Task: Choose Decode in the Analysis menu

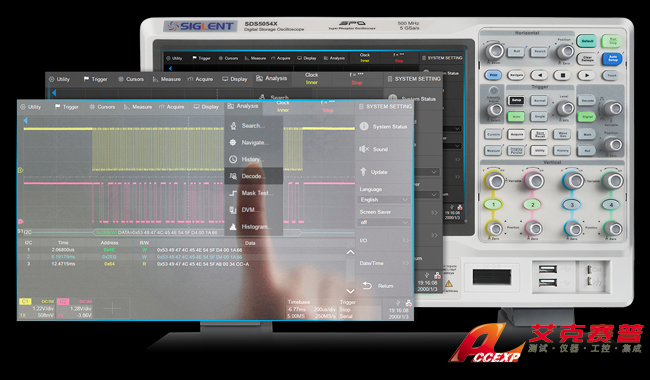Action: (x=253, y=176)
